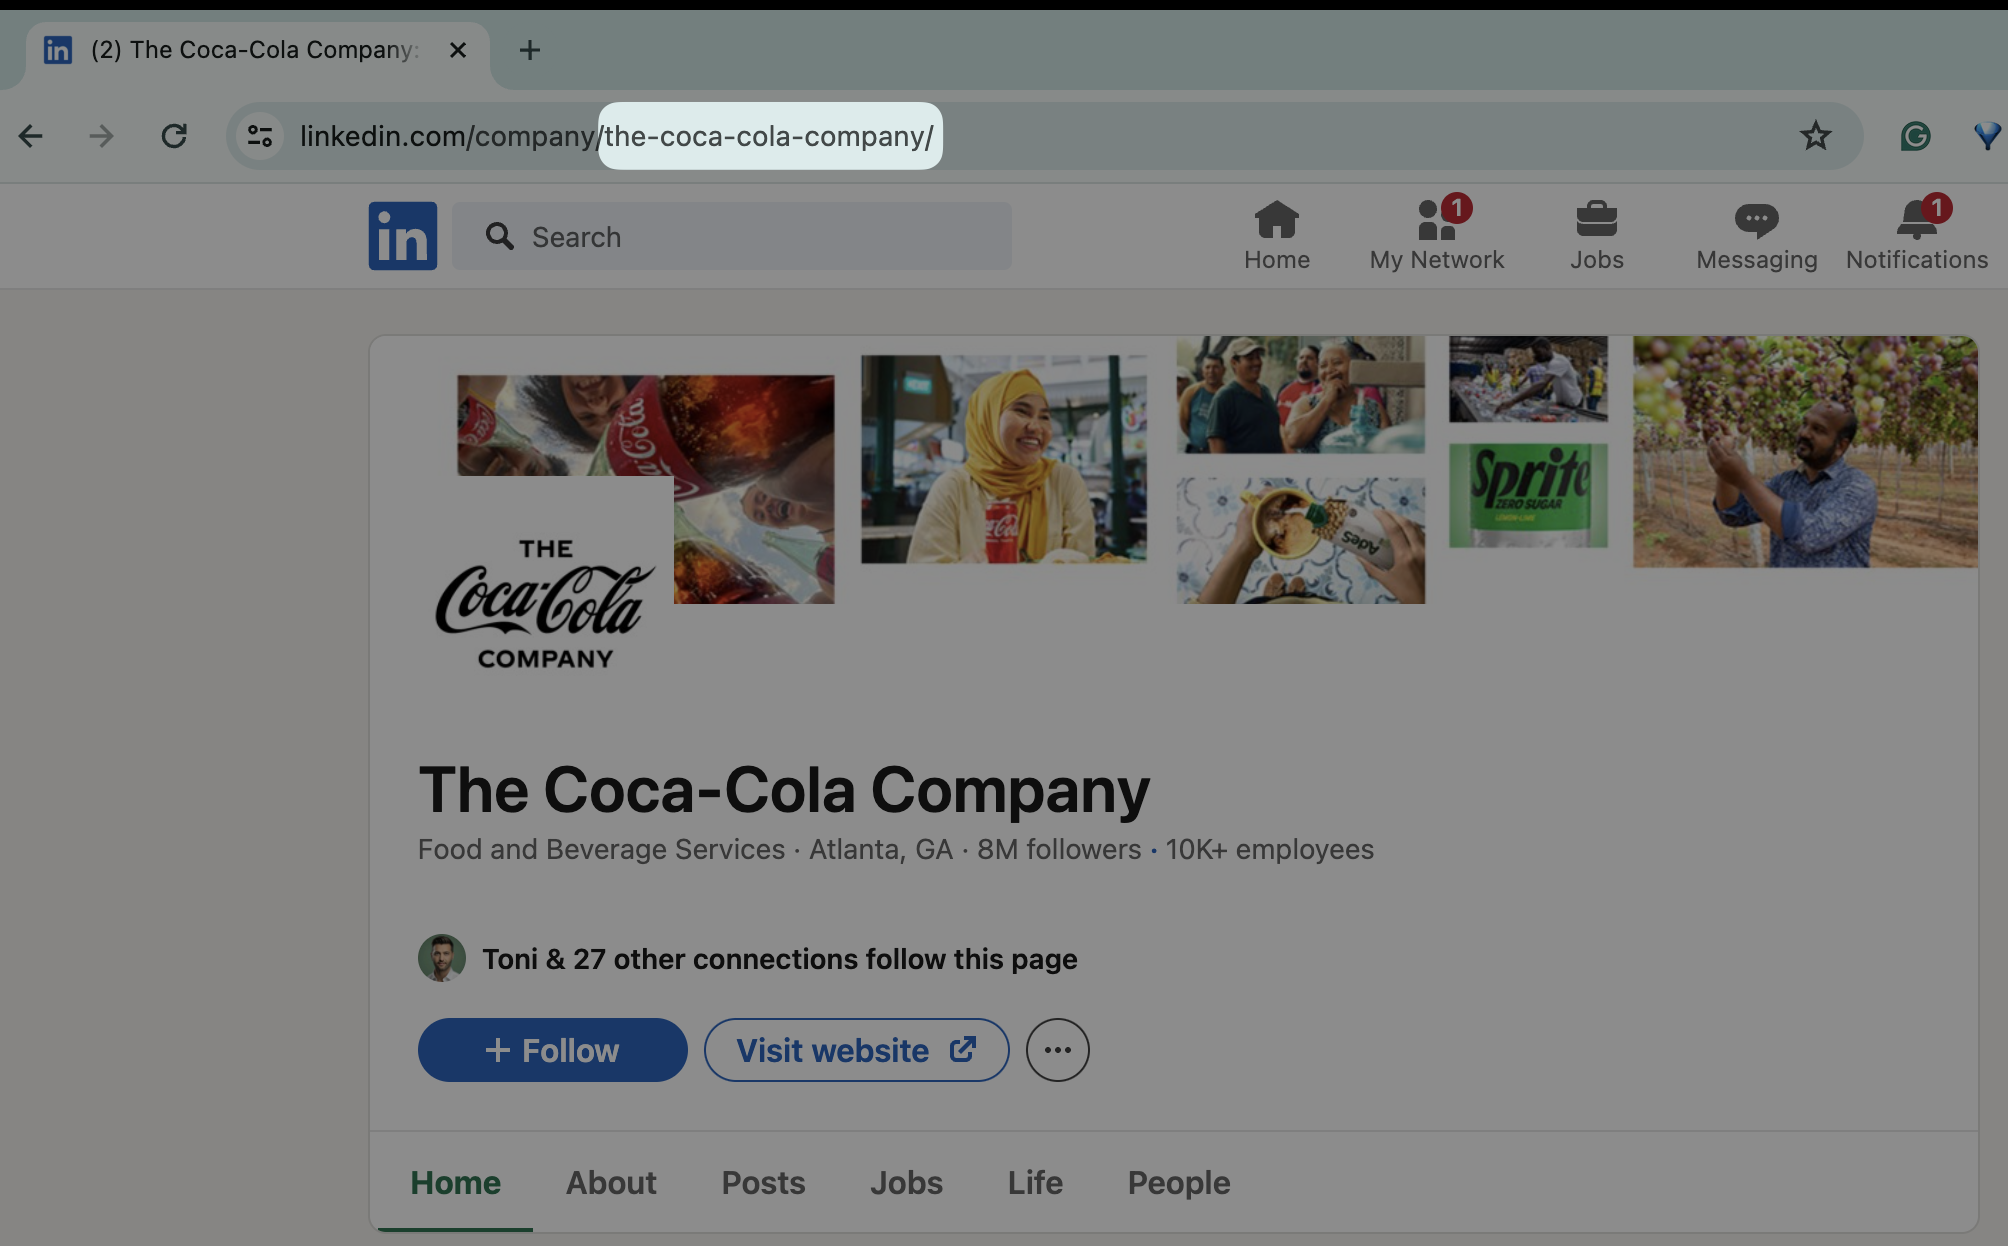Viewport: 2008px width, 1246px height.
Task: Open the LinkedIn Home feed
Action: click(1277, 235)
